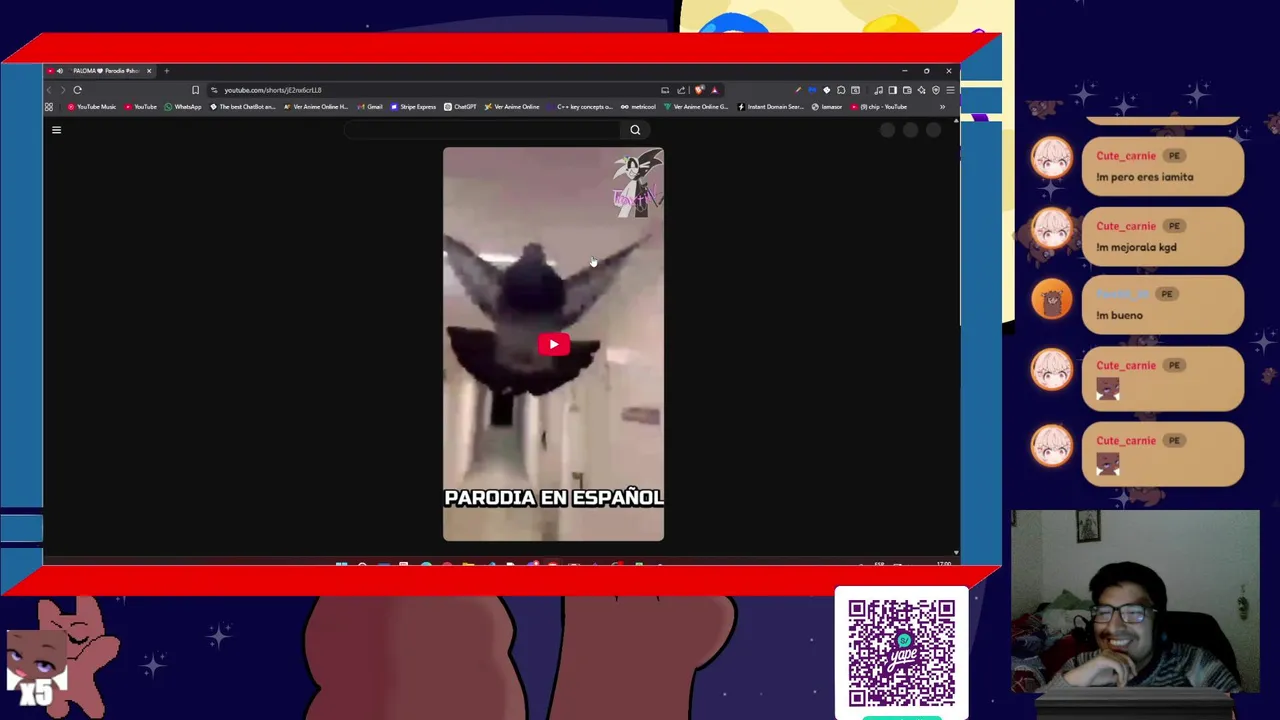Open the YouTube bookmark
This screenshot has height=720, width=1280.
(x=140, y=107)
